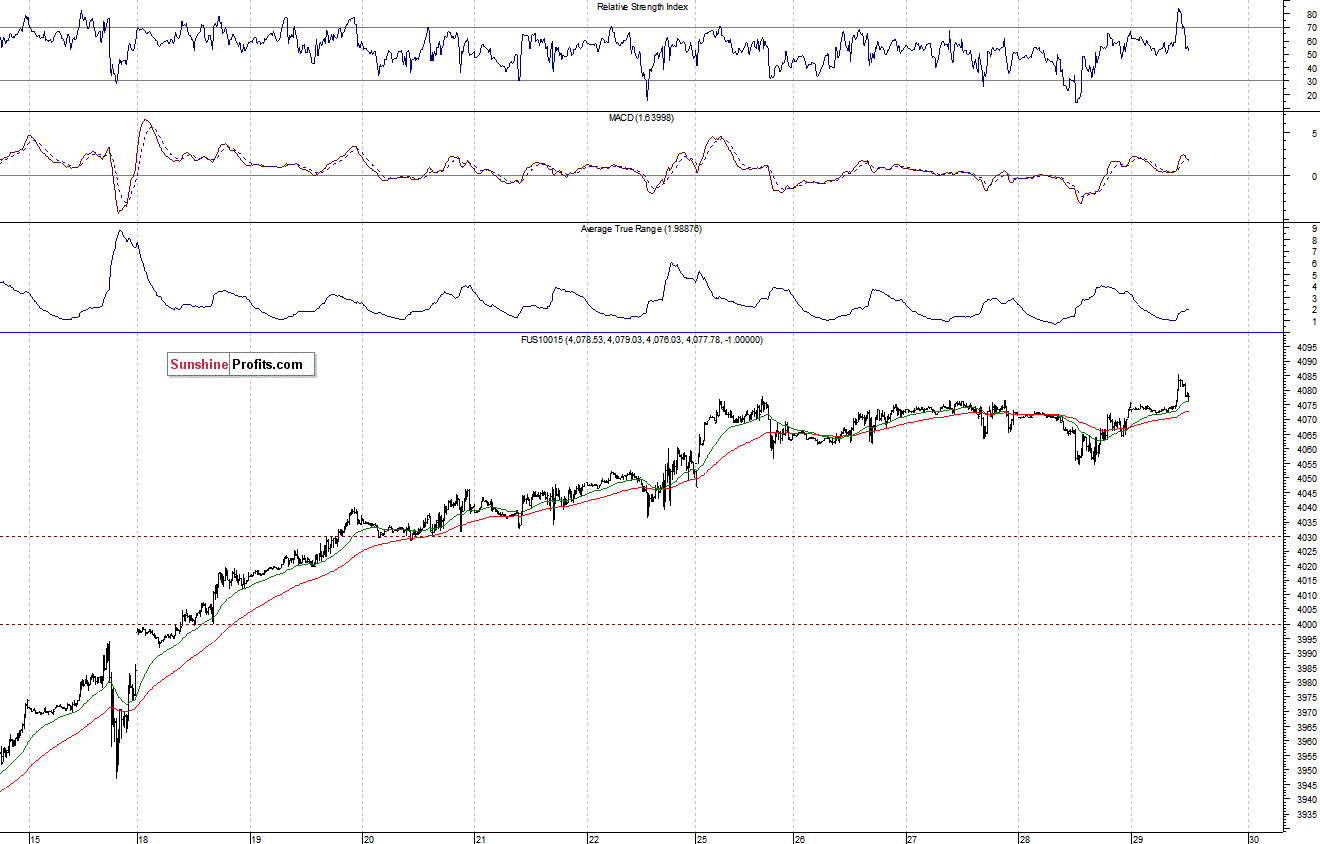Select the 4050 price axis label

click(x=1305, y=479)
